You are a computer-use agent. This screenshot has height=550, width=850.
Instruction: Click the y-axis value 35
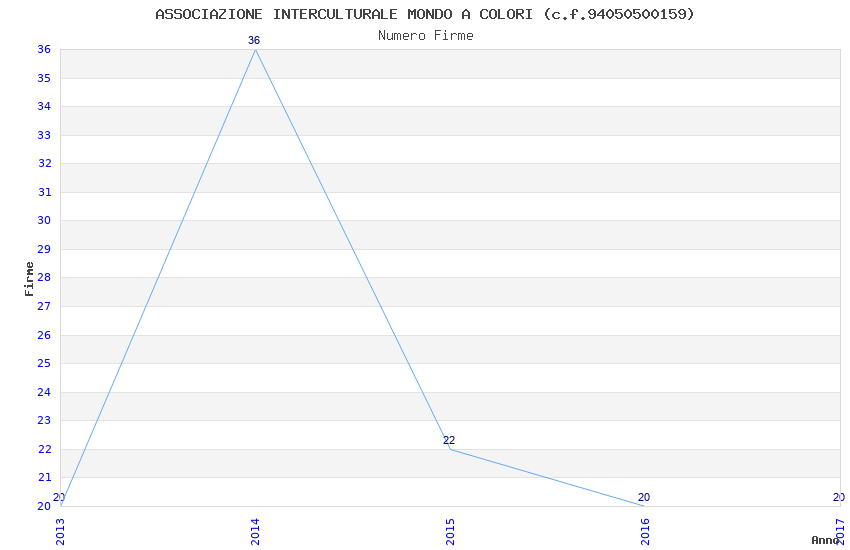(44, 78)
